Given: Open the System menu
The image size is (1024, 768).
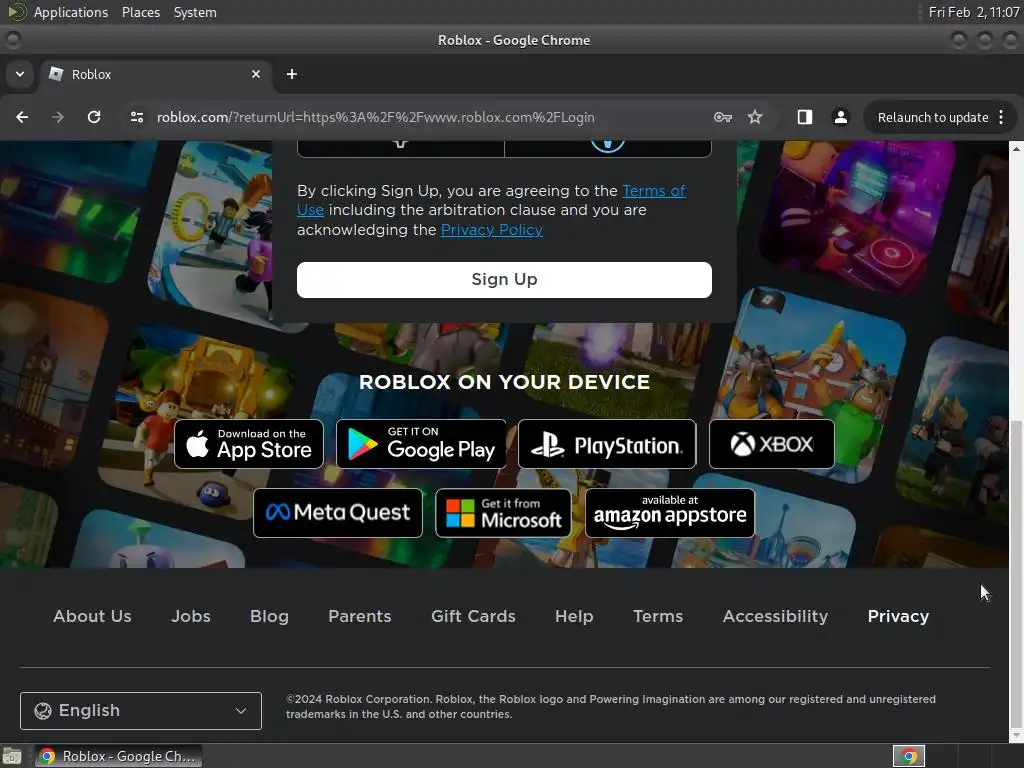Looking at the screenshot, I should [x=195, y=12].
